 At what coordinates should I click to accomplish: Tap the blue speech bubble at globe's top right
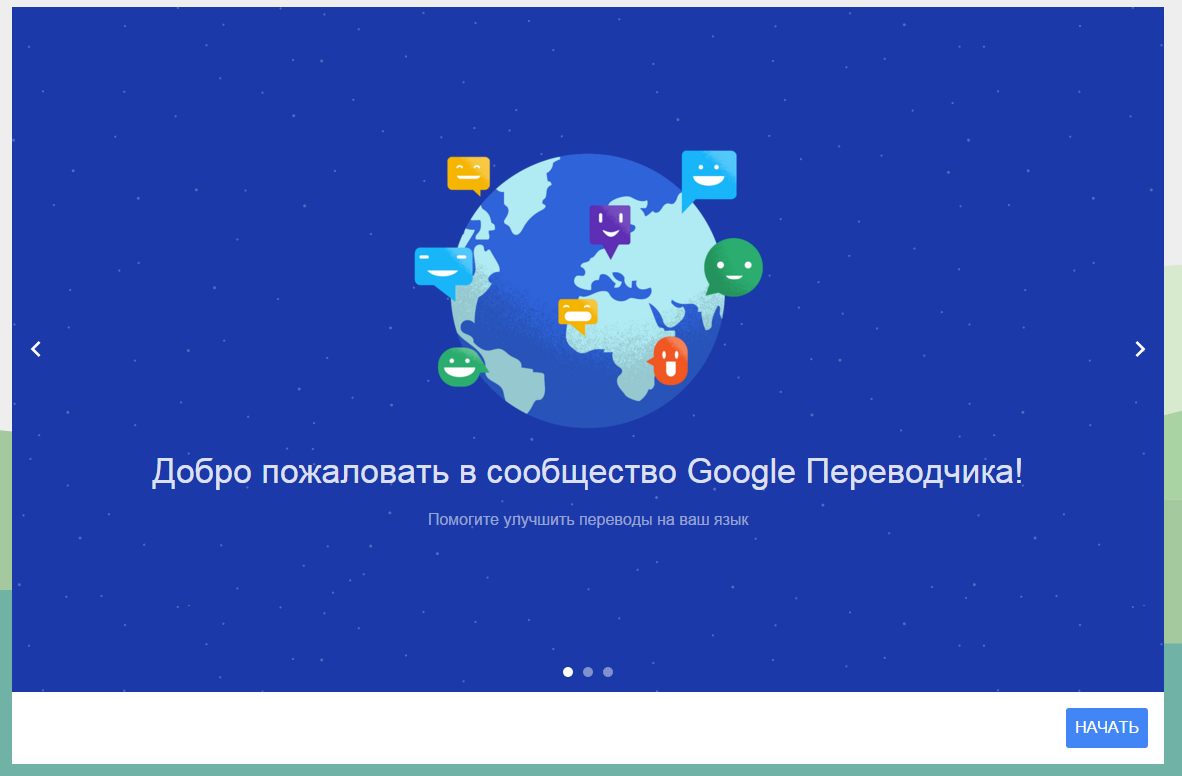708,176
